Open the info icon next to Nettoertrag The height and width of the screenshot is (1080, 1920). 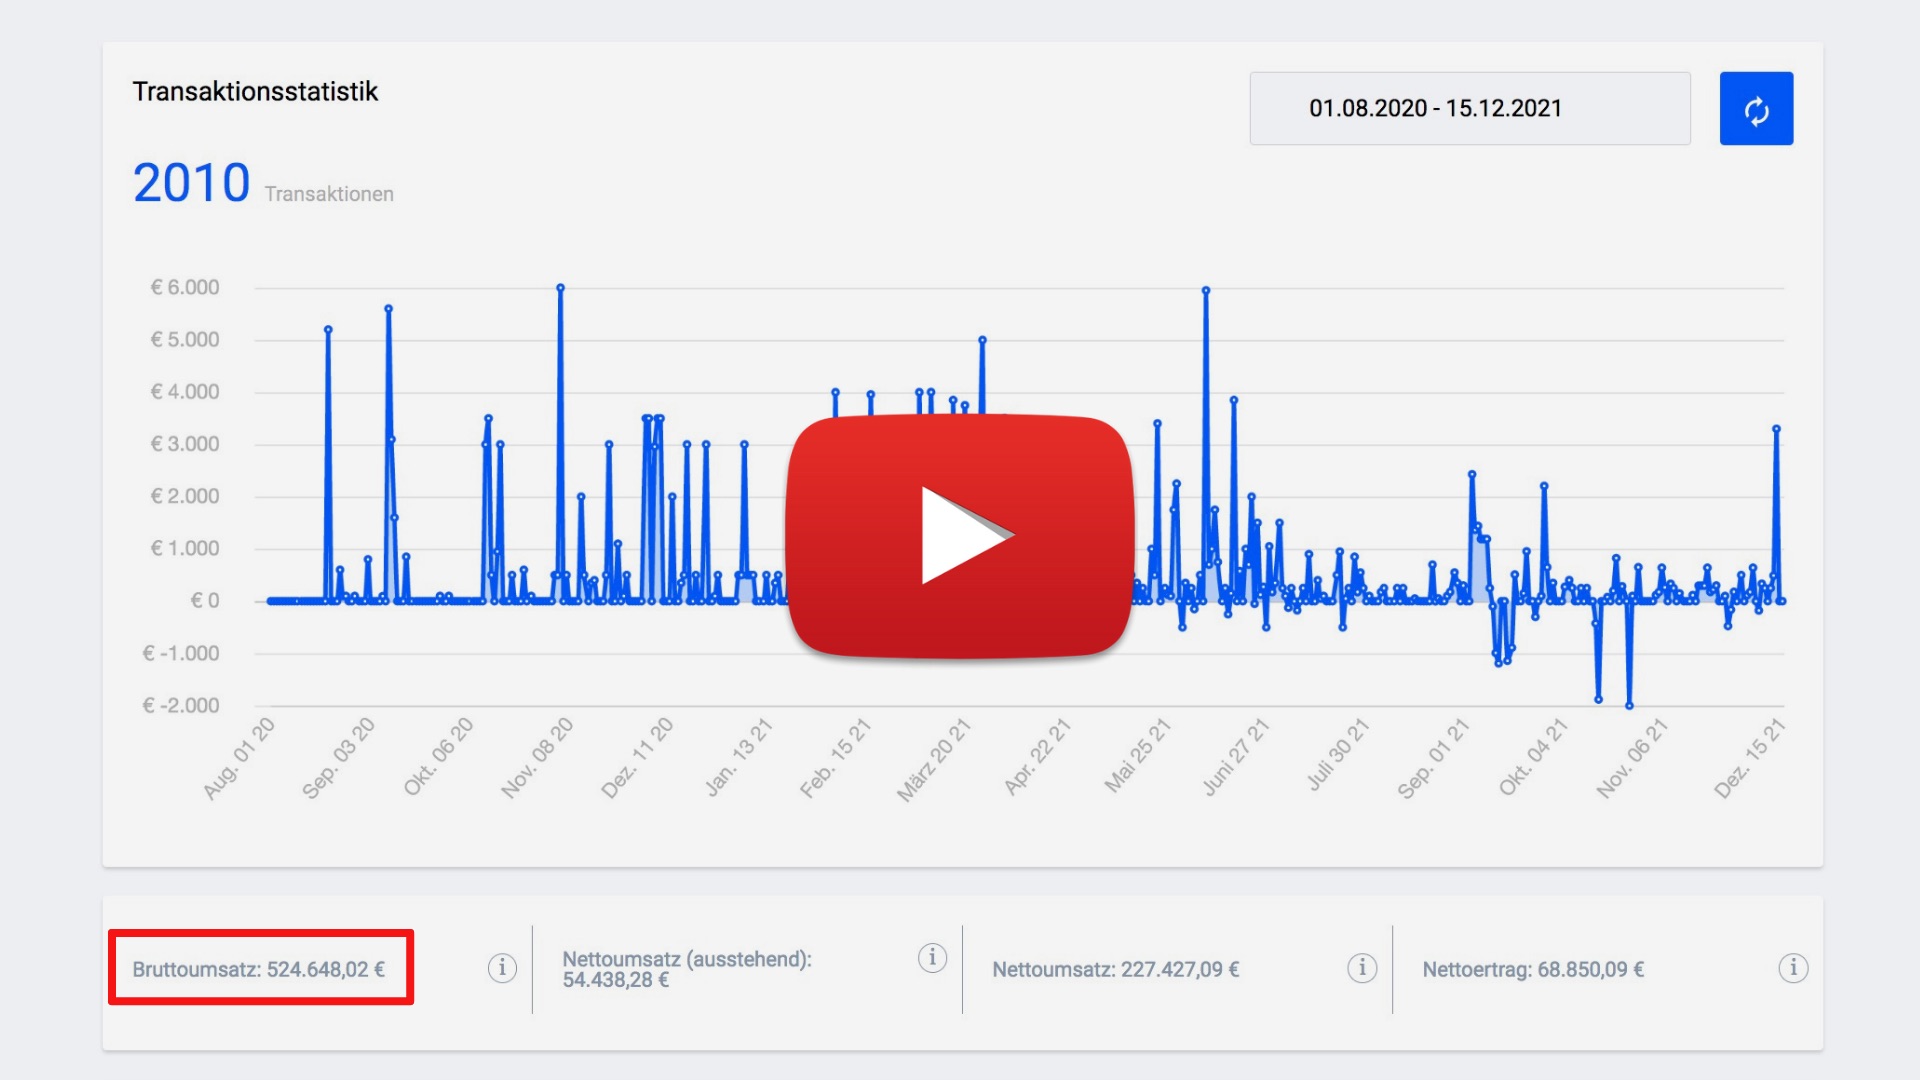click(x=1793, y=968)
